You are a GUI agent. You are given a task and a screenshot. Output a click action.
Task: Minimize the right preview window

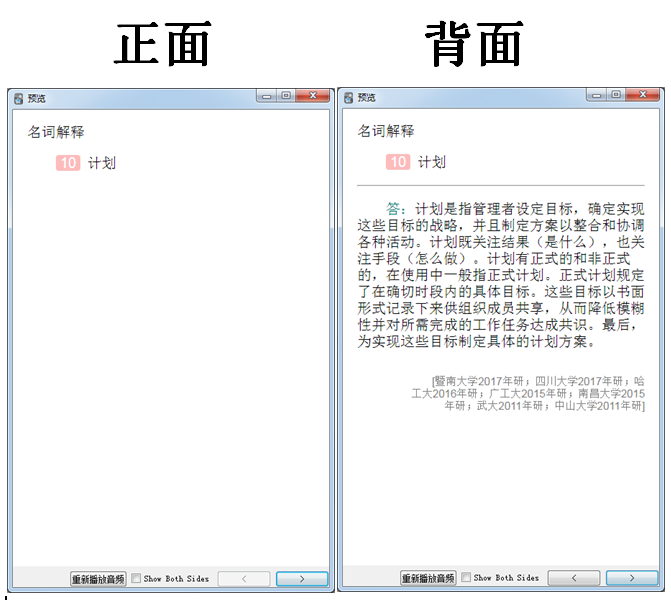pos(597,95)
